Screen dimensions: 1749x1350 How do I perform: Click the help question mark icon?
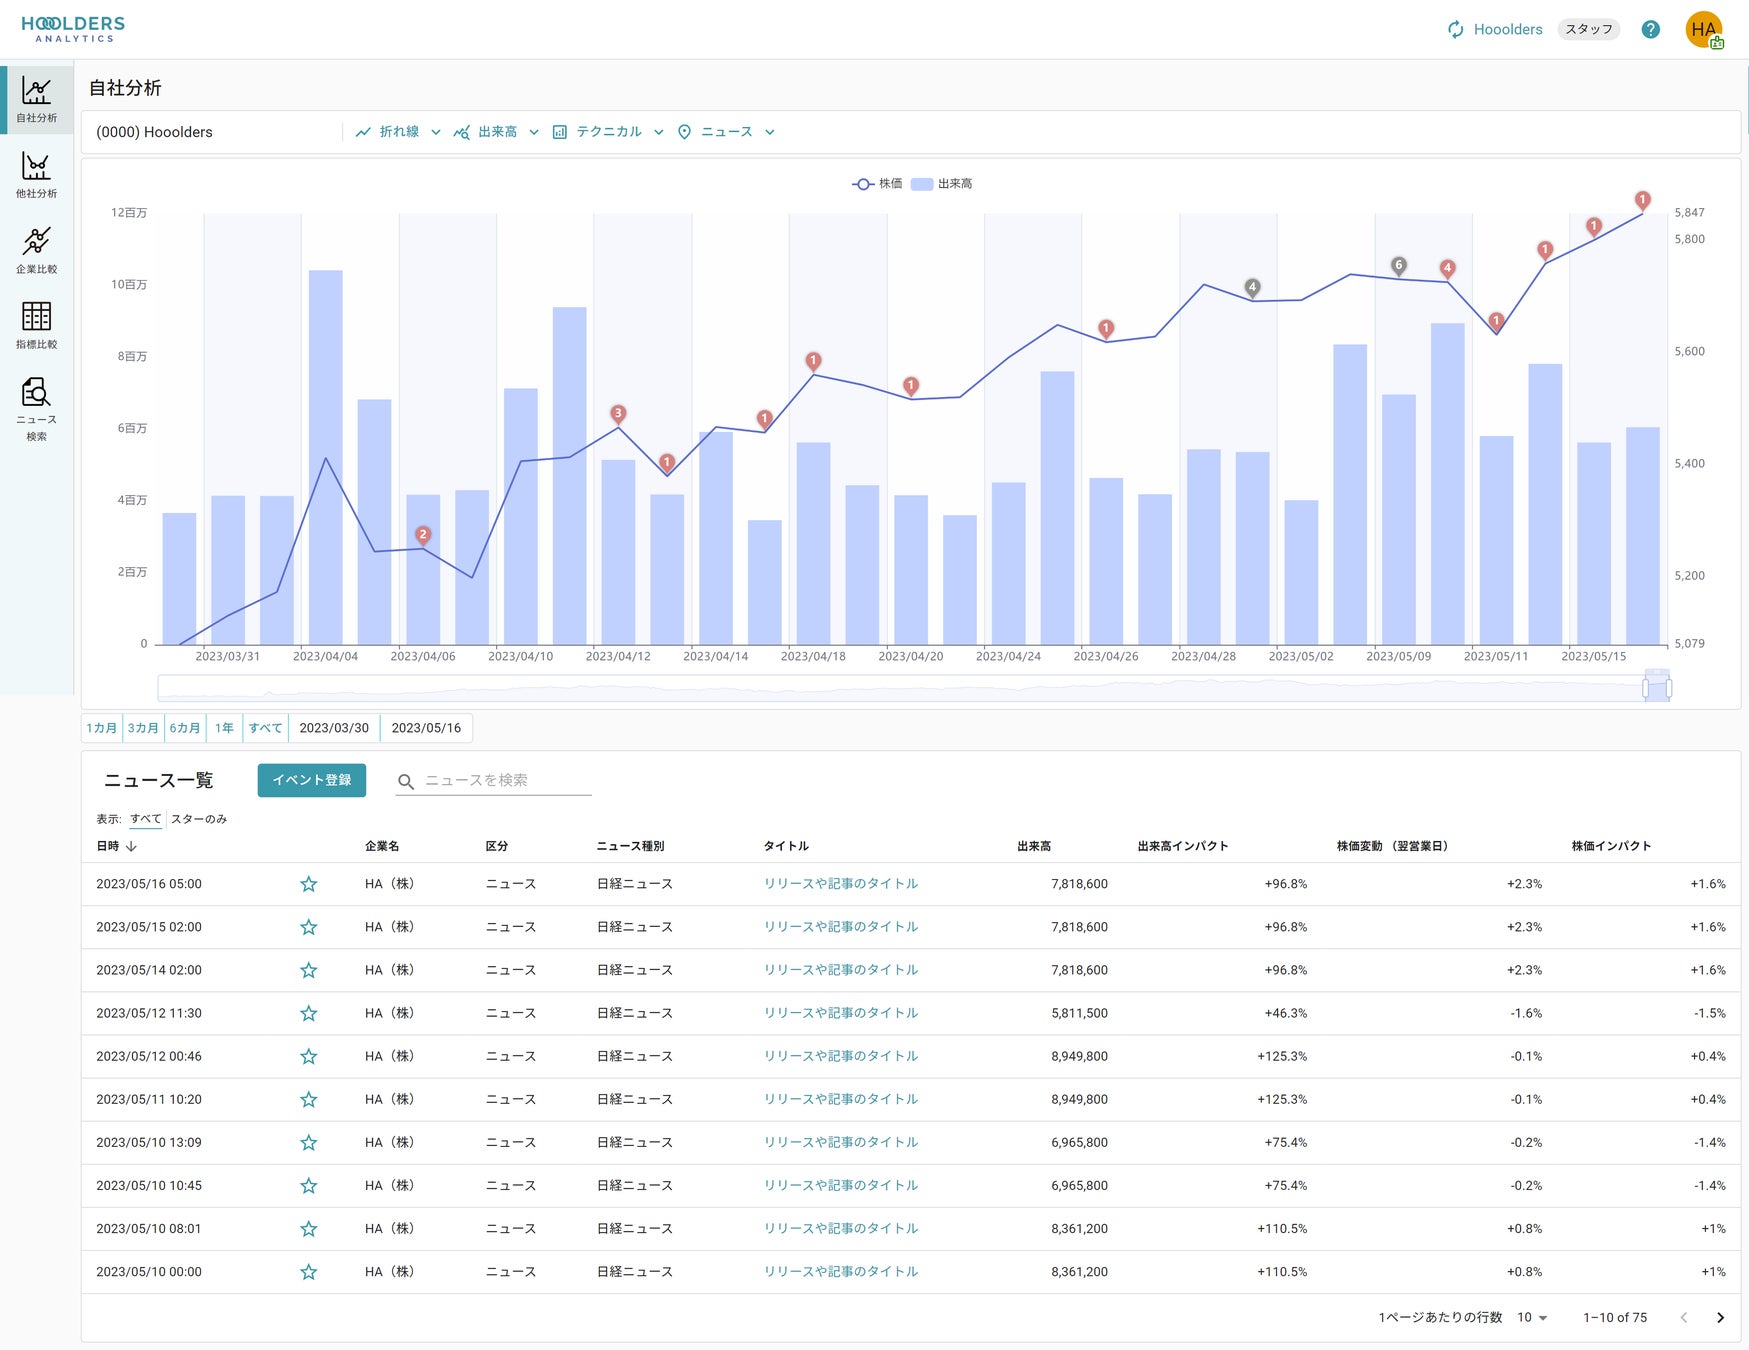pos(1650,30)
